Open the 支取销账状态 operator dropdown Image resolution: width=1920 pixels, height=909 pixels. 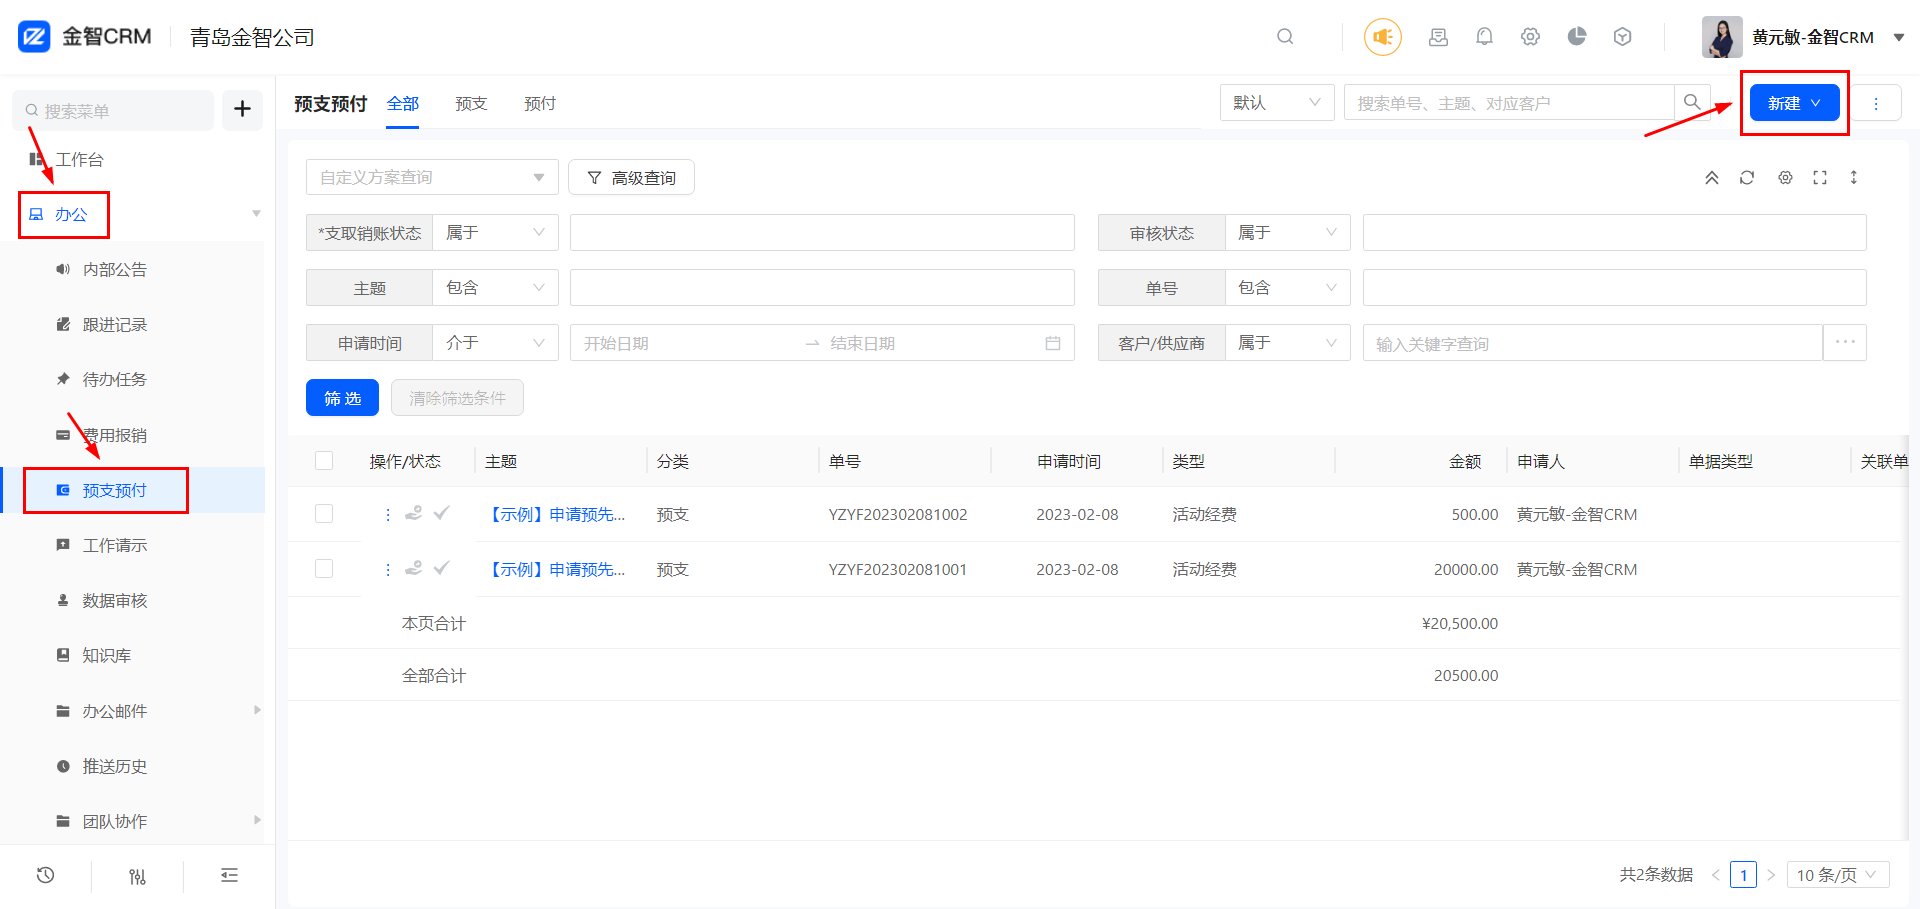coord(495,233)
